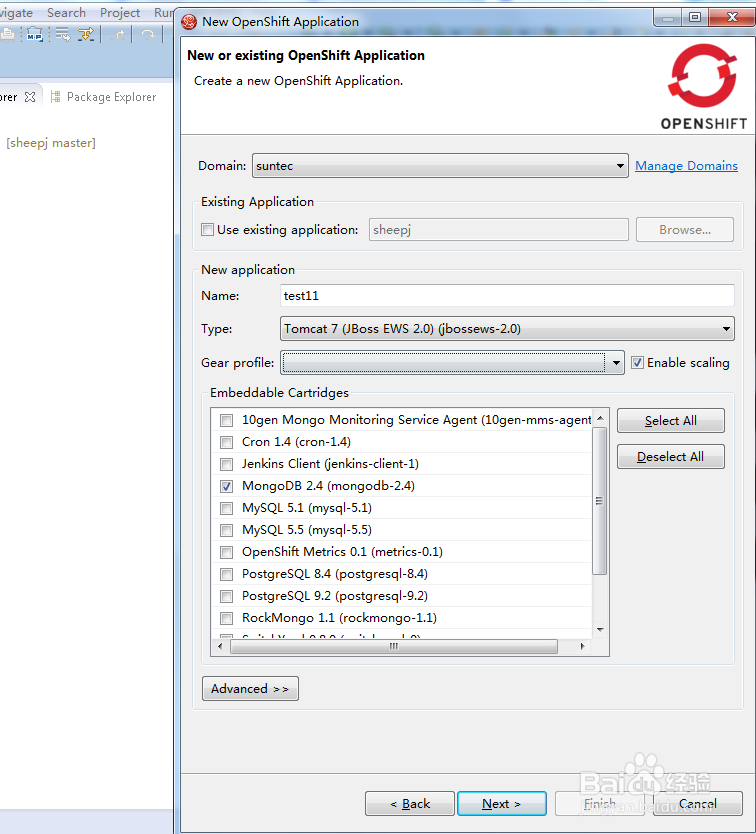Click the print icon in Eclipse toolbar
This screenshot has height=834, width=756.
tap(7, 35)
